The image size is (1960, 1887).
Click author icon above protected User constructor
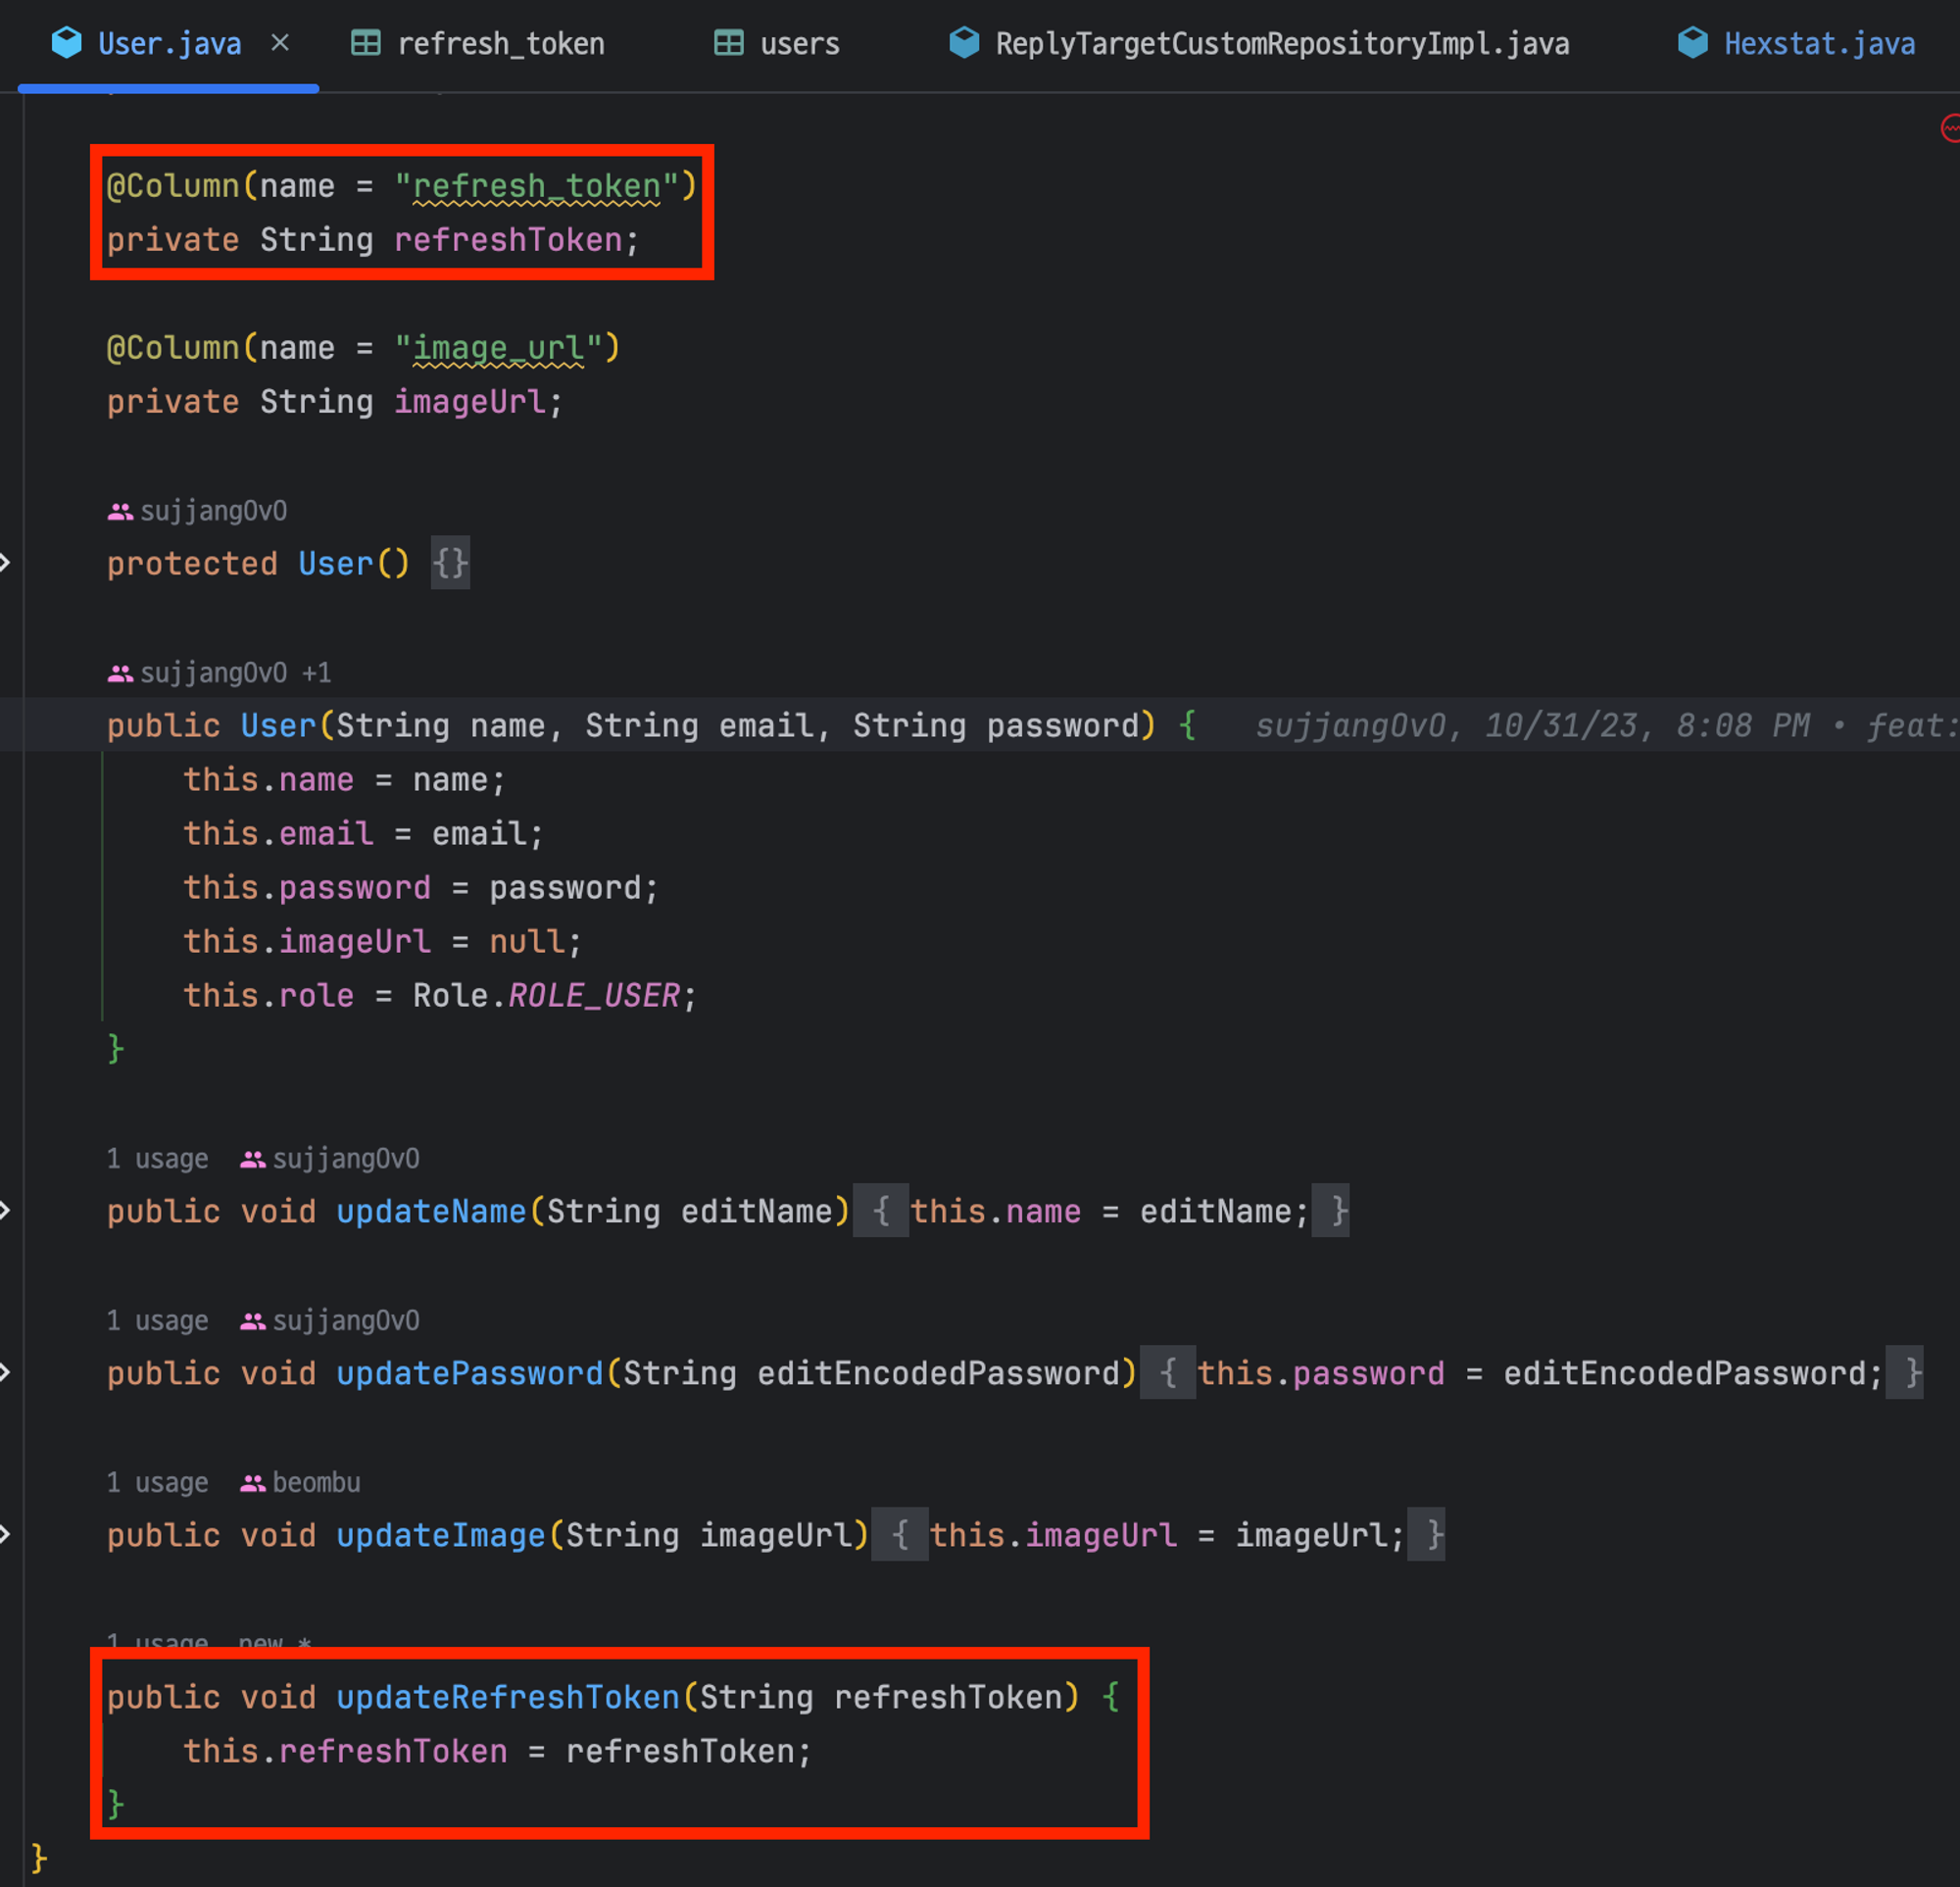coord(120,512)
